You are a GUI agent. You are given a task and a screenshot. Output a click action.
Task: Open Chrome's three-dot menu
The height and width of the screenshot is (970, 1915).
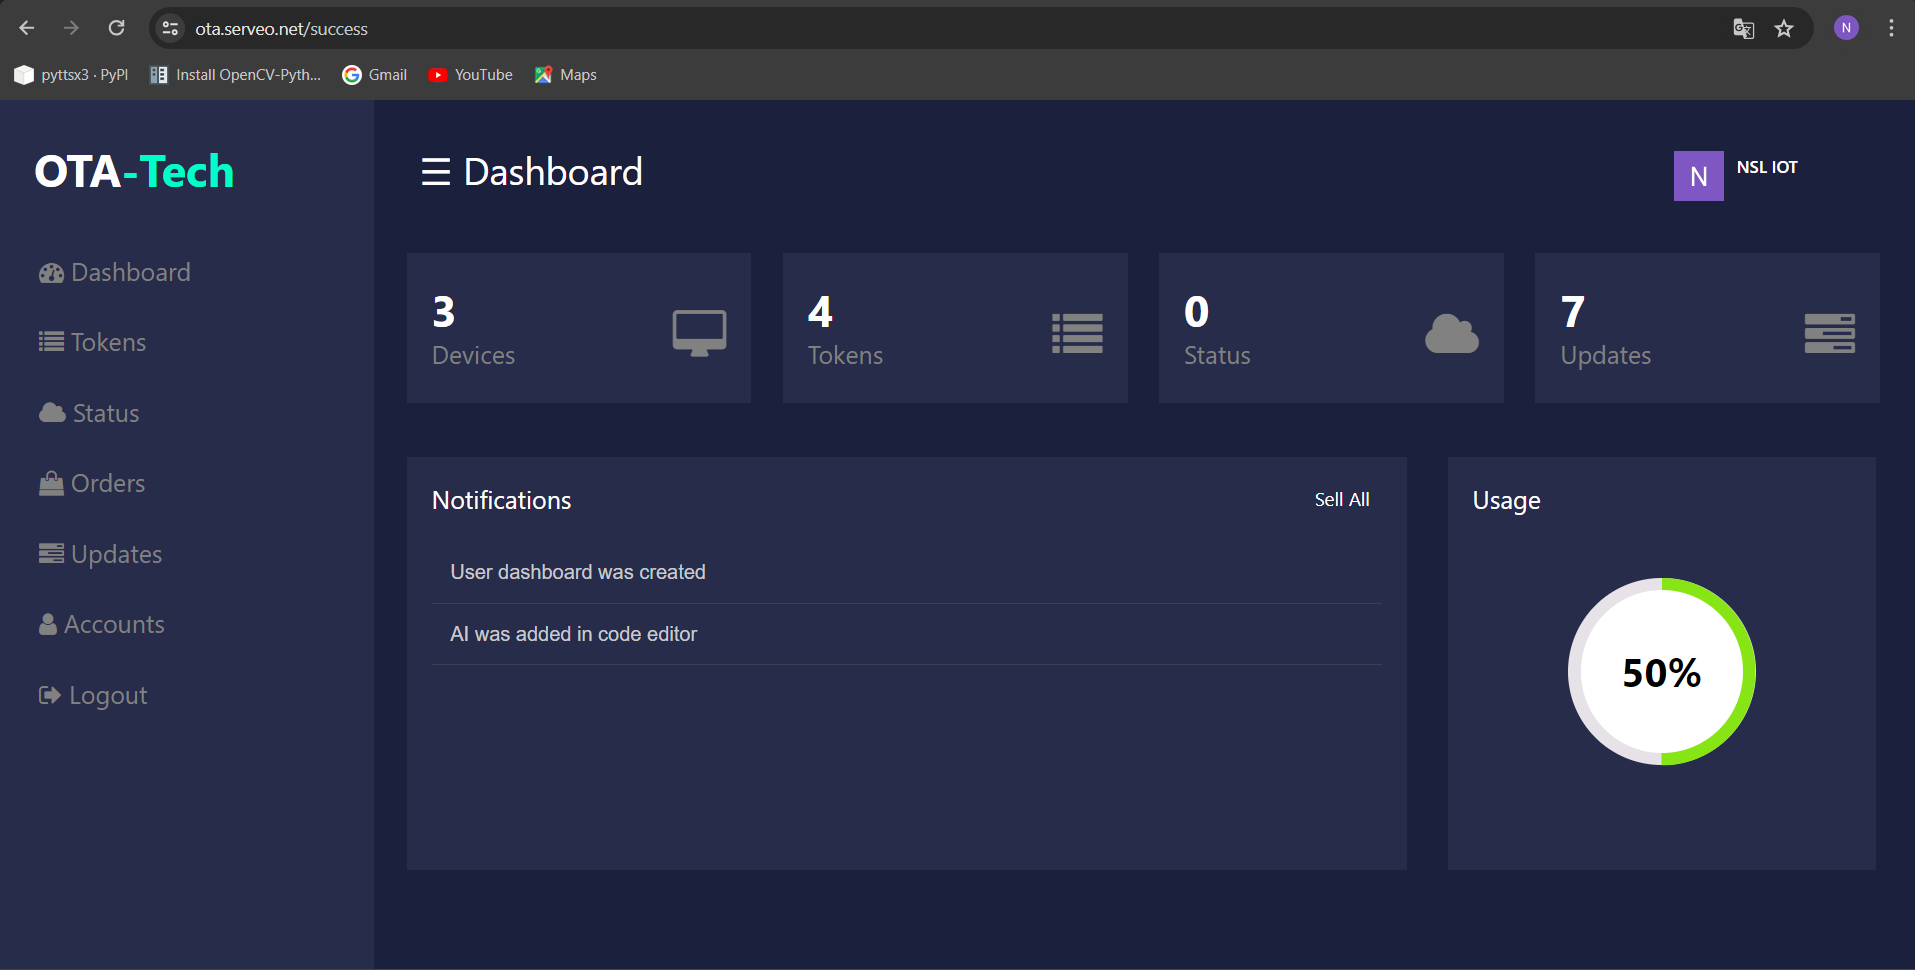click(x=1890, y=28)
